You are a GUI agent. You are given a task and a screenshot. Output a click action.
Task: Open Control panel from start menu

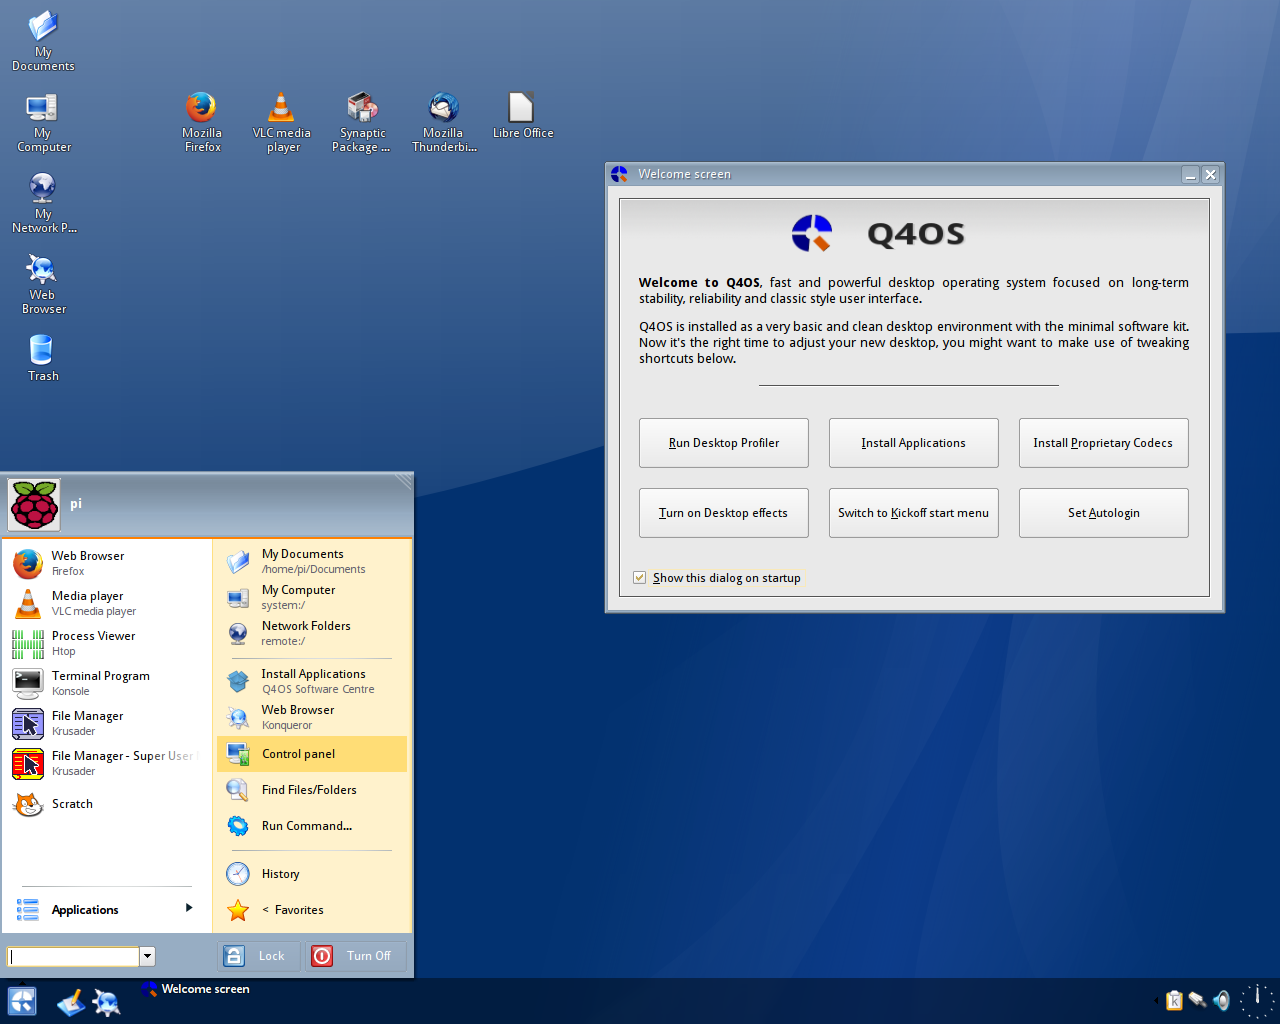coord(312,754)
